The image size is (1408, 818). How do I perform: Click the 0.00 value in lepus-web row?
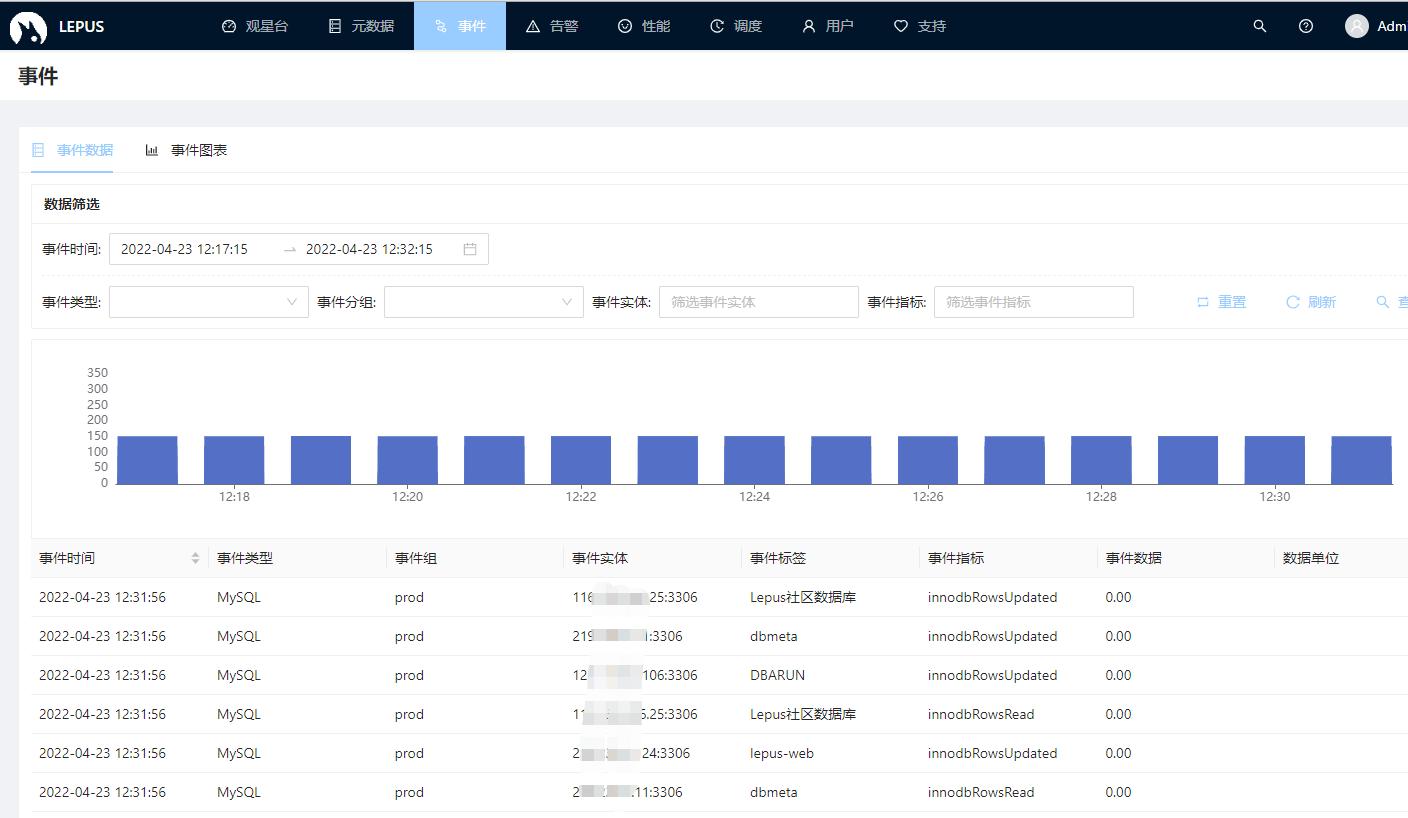(x=1118, y=753)
